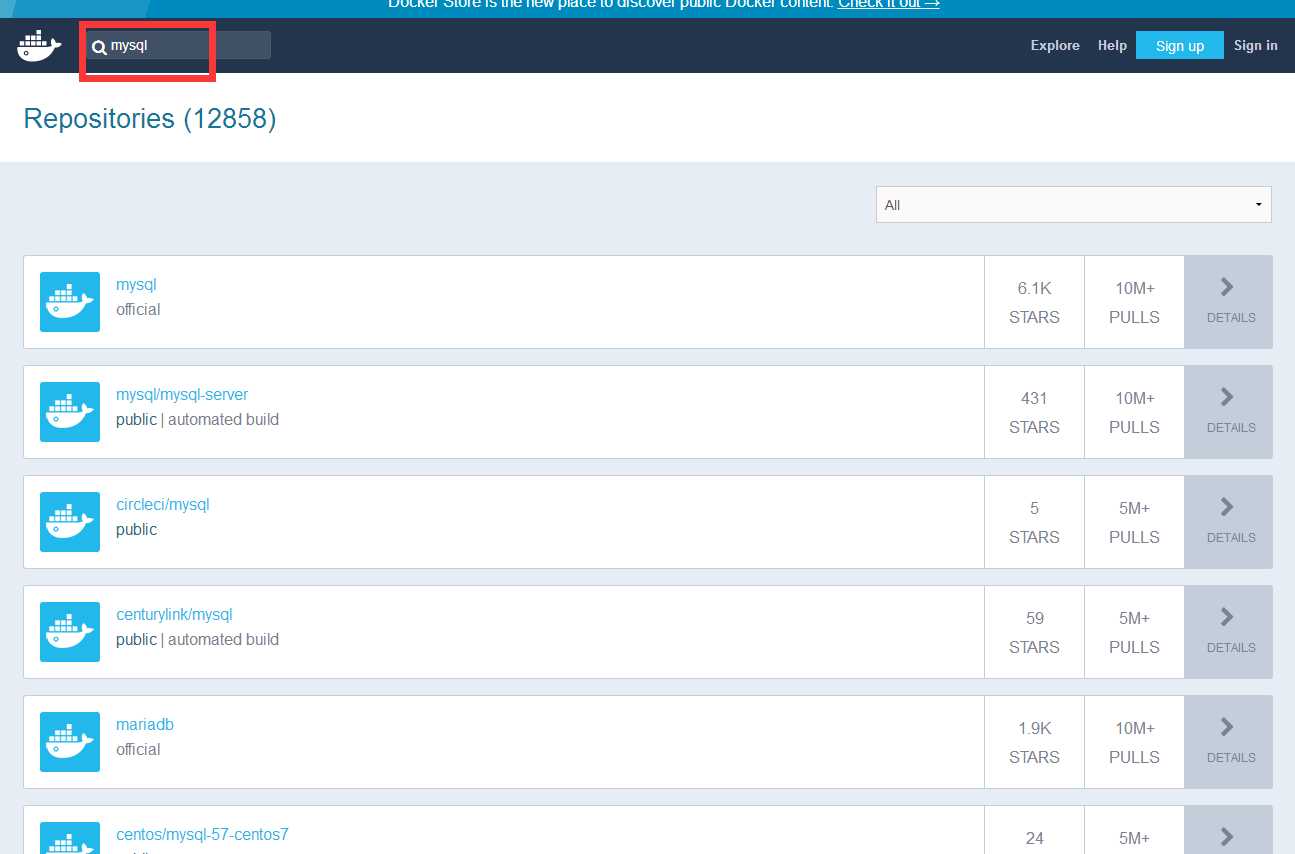Open the centos/mysql-57-centos7 repository link
Viewport: 1295px width, 854px height.
202,835
